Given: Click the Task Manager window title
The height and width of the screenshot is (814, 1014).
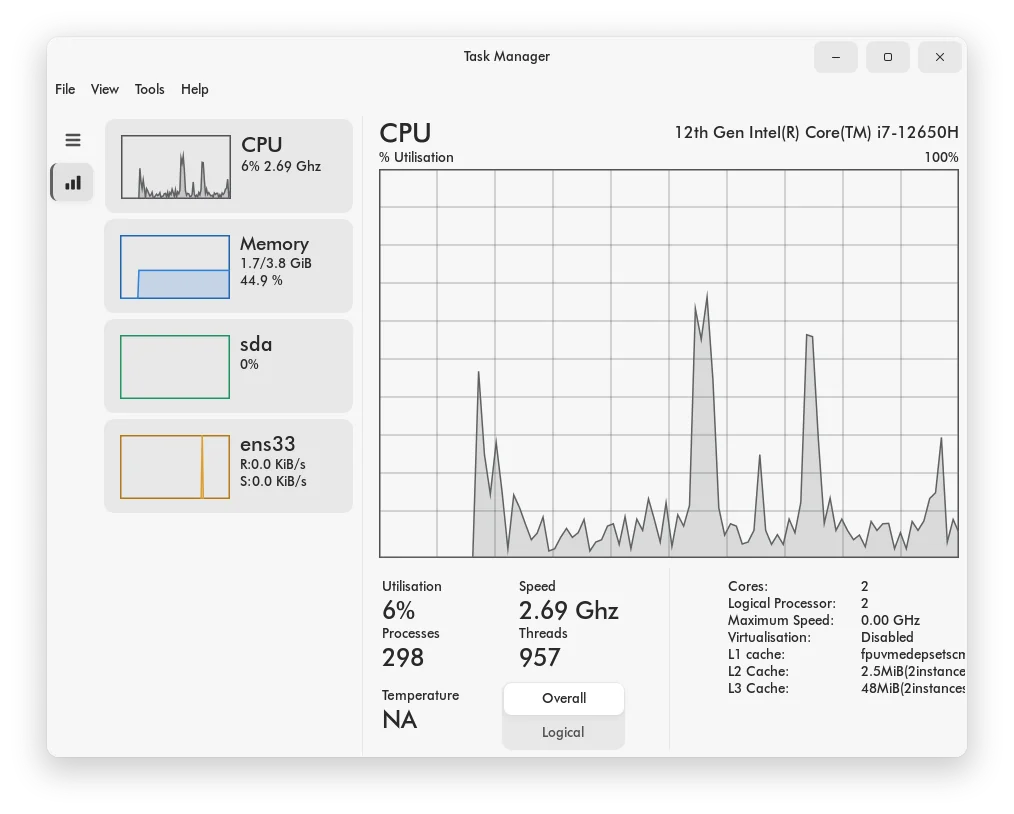Looking at the screenshot, I should coord(507,56).
